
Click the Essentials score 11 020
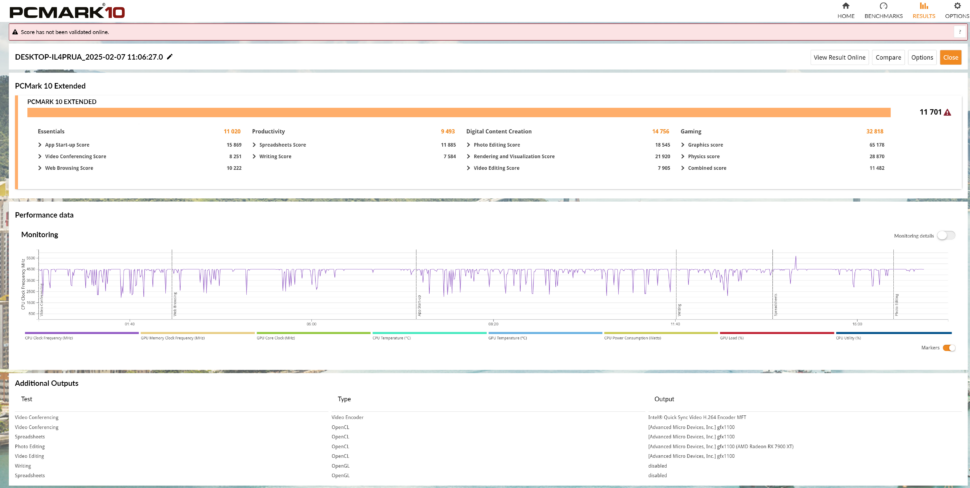232,132
